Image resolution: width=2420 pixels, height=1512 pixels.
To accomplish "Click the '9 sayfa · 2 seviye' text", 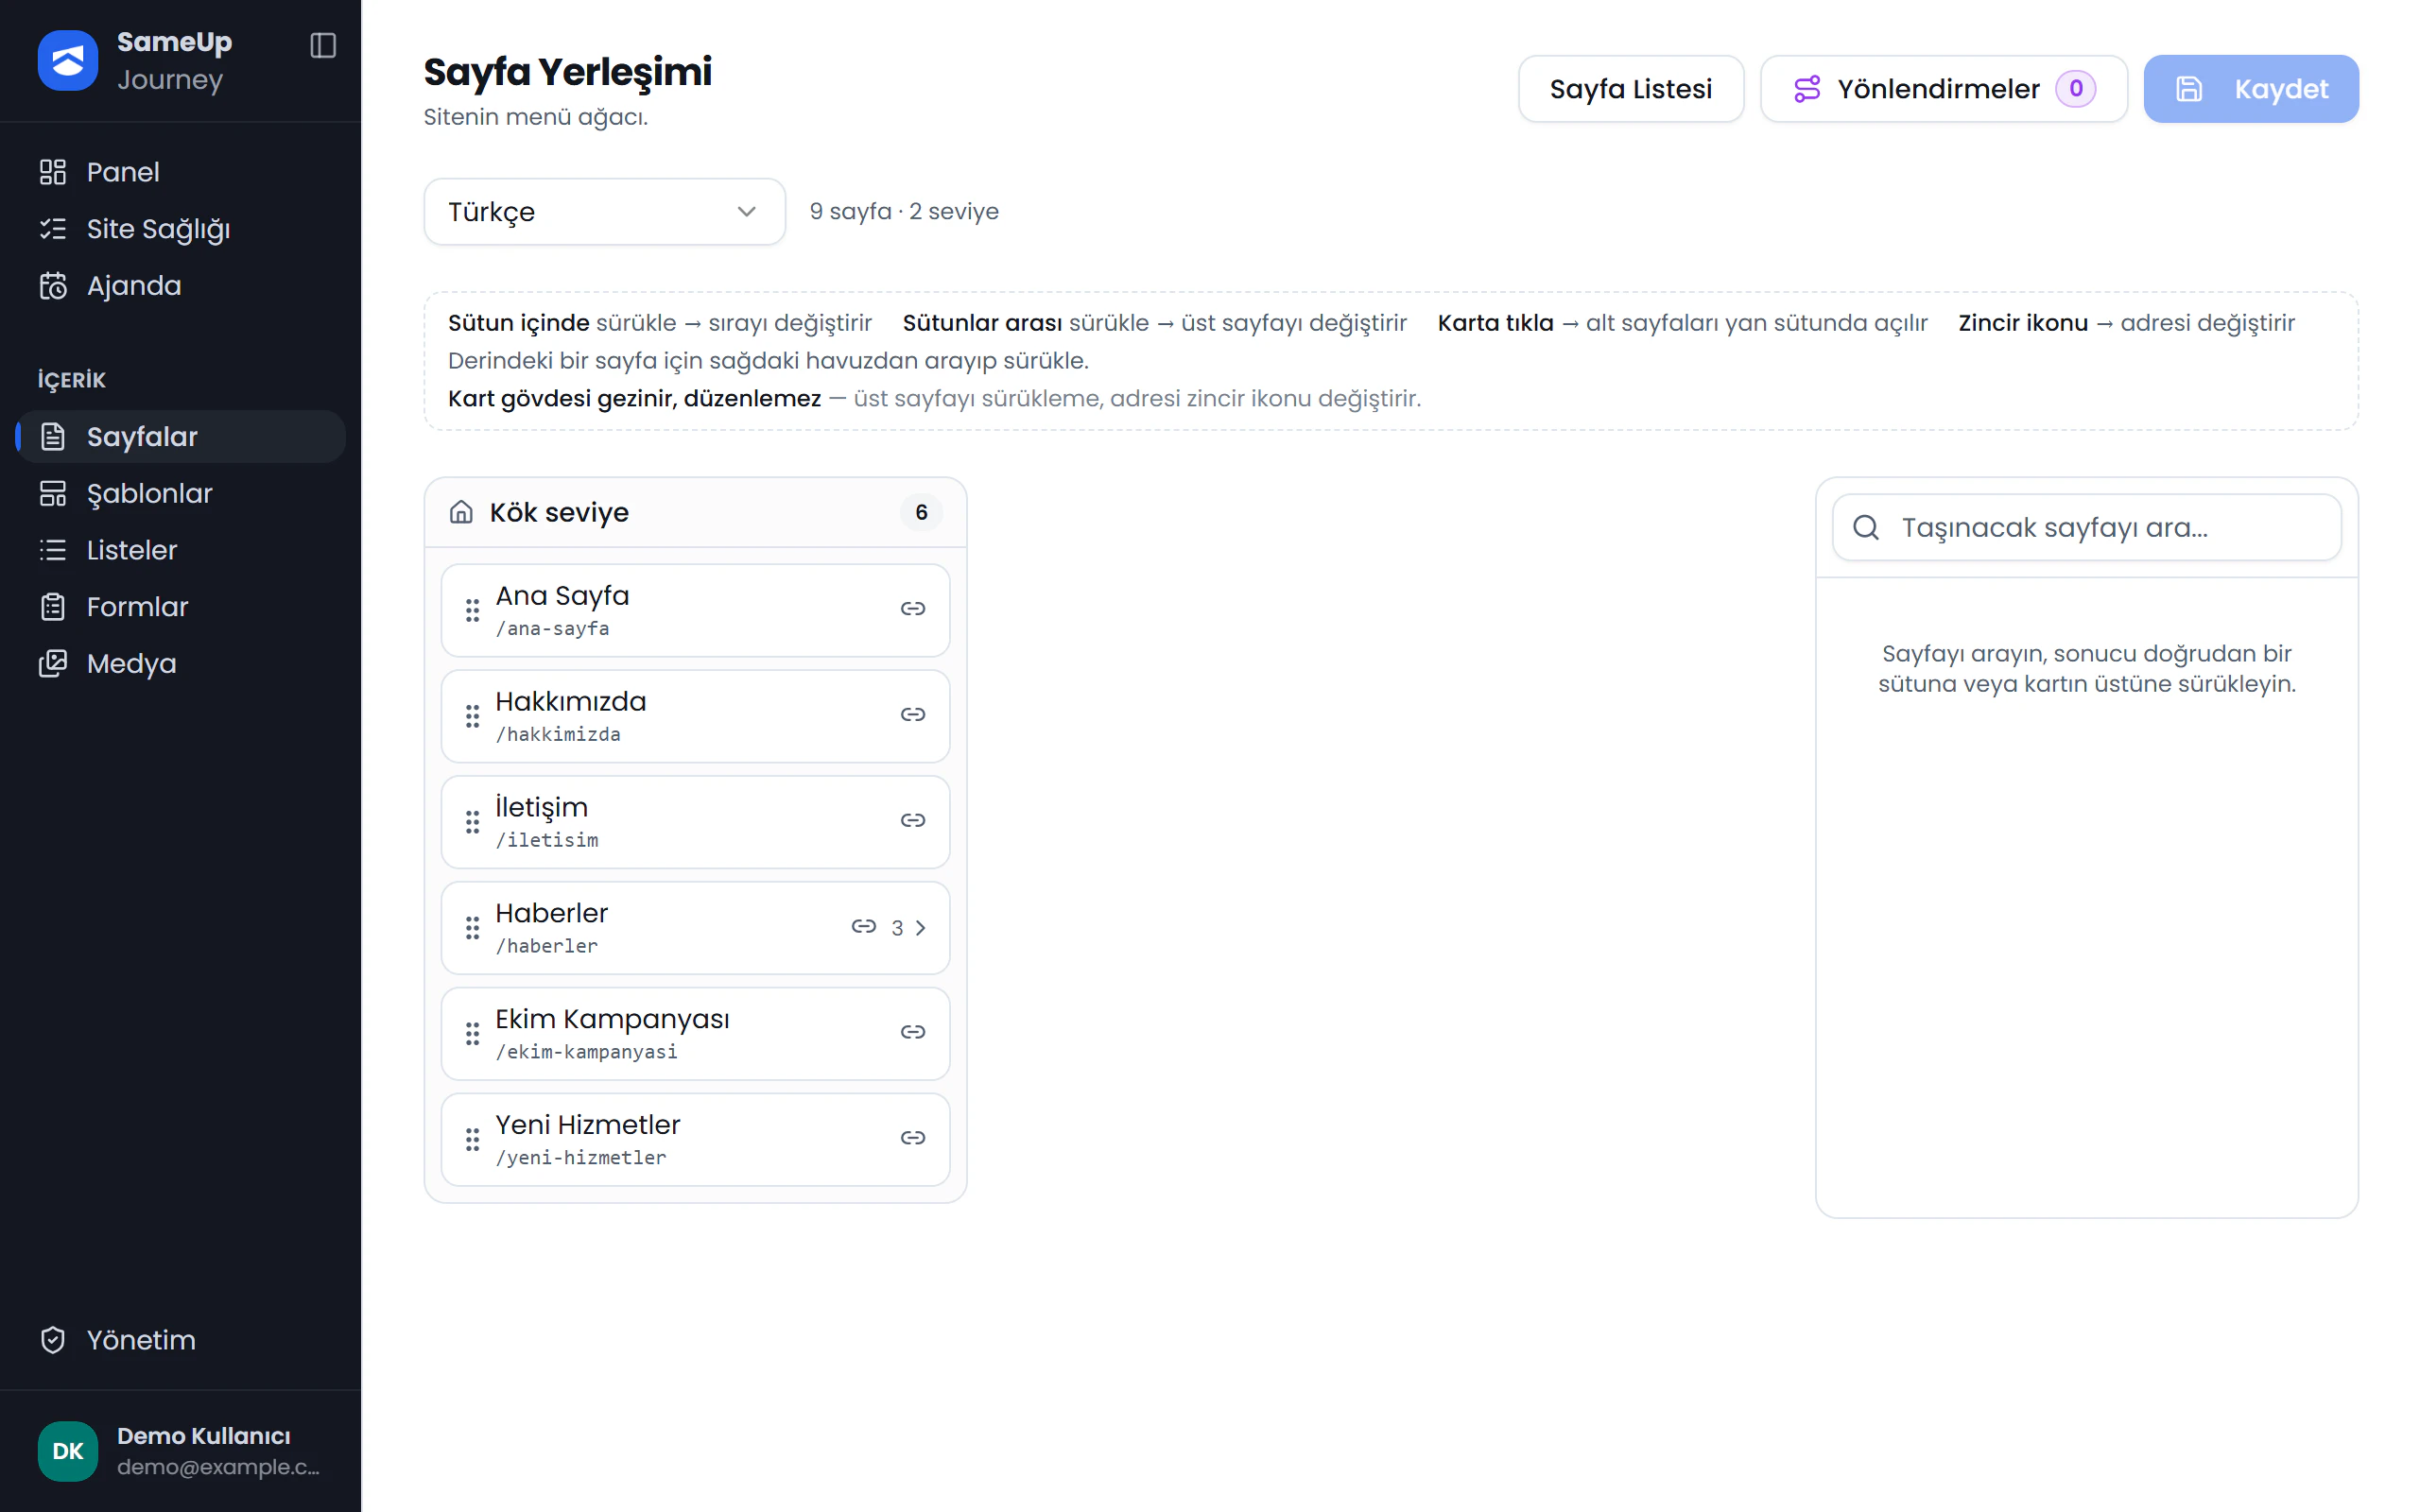I will [x=904, y=211].
